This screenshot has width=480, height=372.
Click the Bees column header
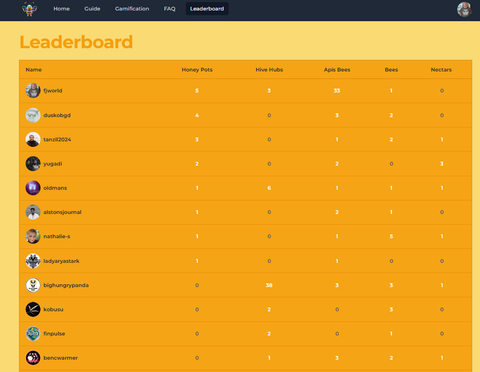[391, 70]
